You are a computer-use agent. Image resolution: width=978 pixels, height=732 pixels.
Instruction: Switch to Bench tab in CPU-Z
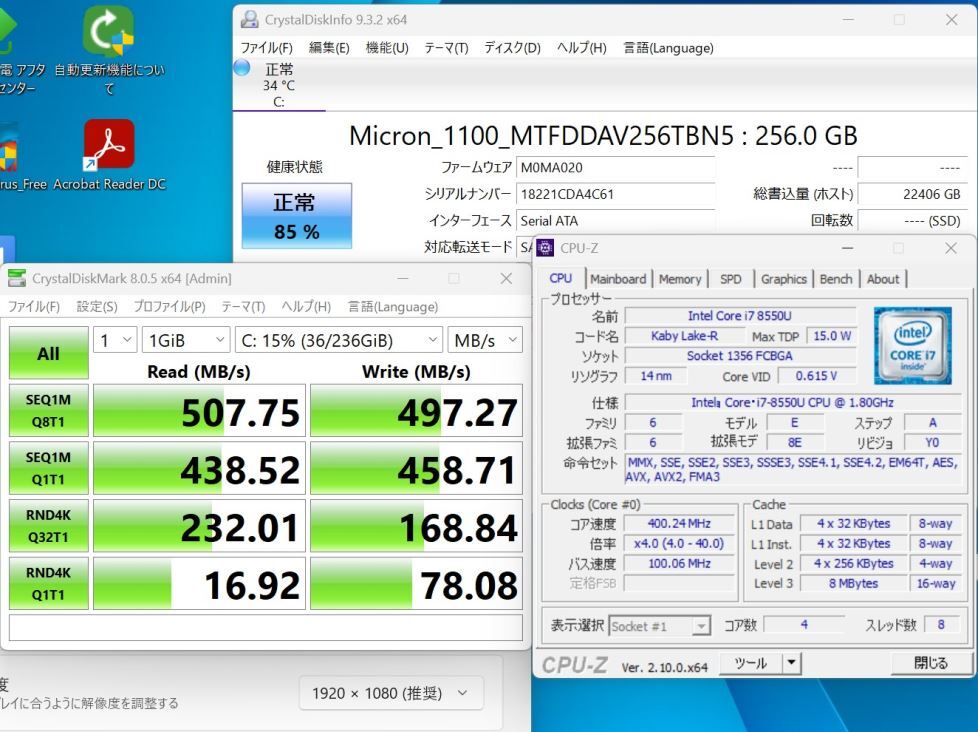click(836, 279)
